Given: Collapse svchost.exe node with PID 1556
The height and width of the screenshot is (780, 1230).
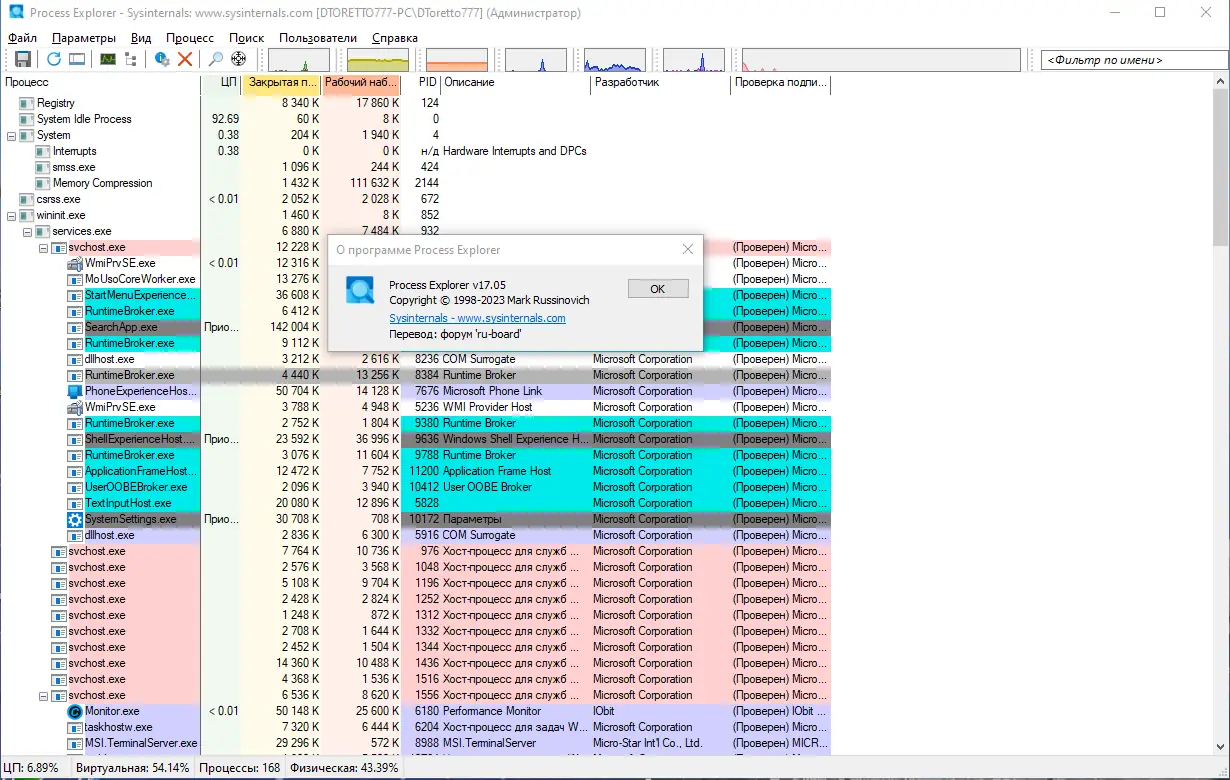Looking at the screenshot, I should coord(44,695).
